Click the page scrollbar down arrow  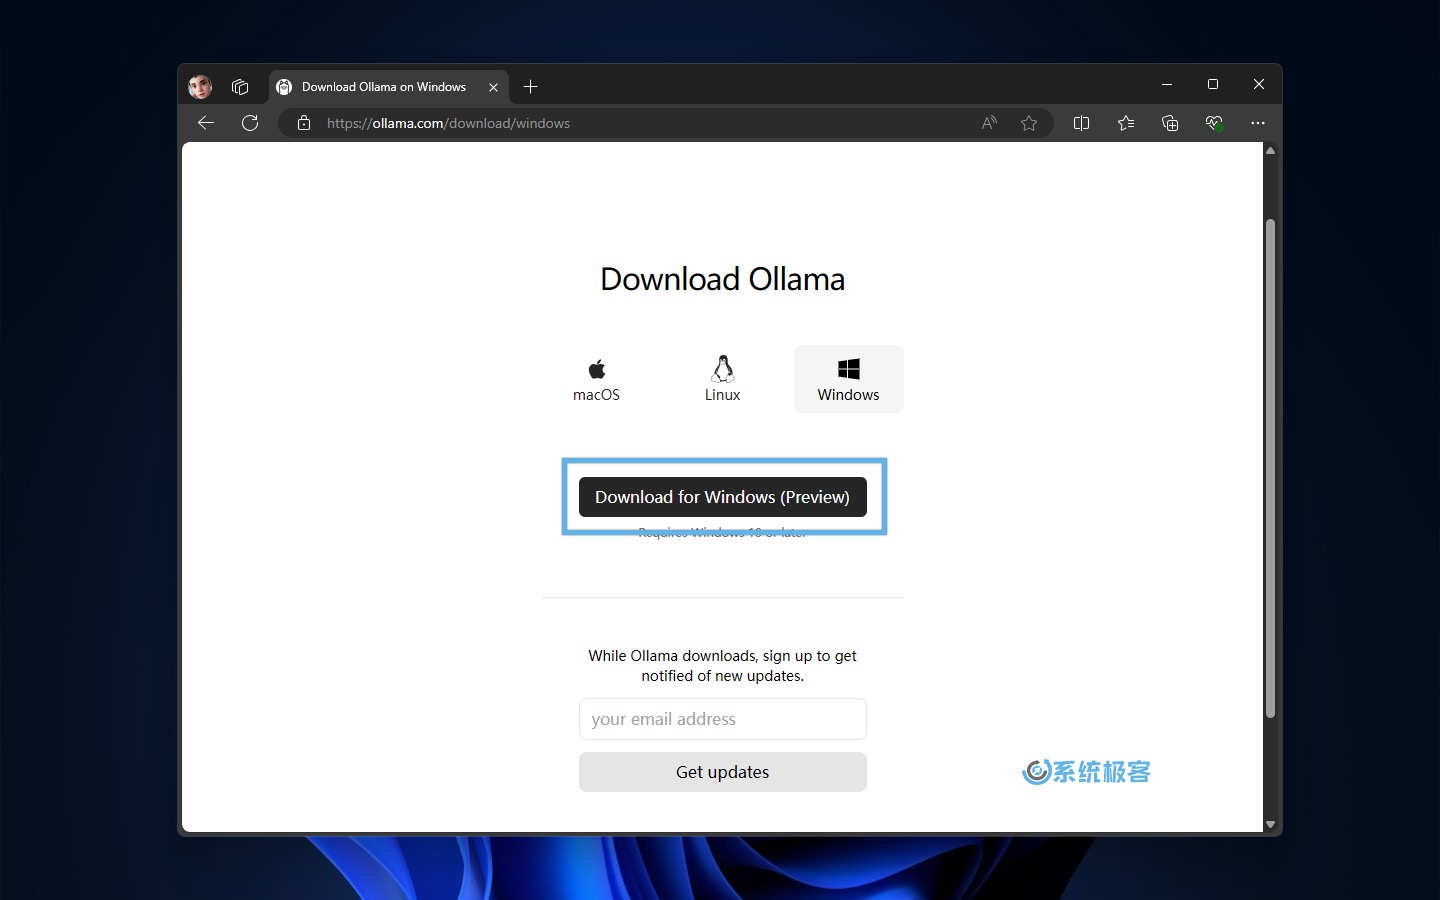point(1271,825)
